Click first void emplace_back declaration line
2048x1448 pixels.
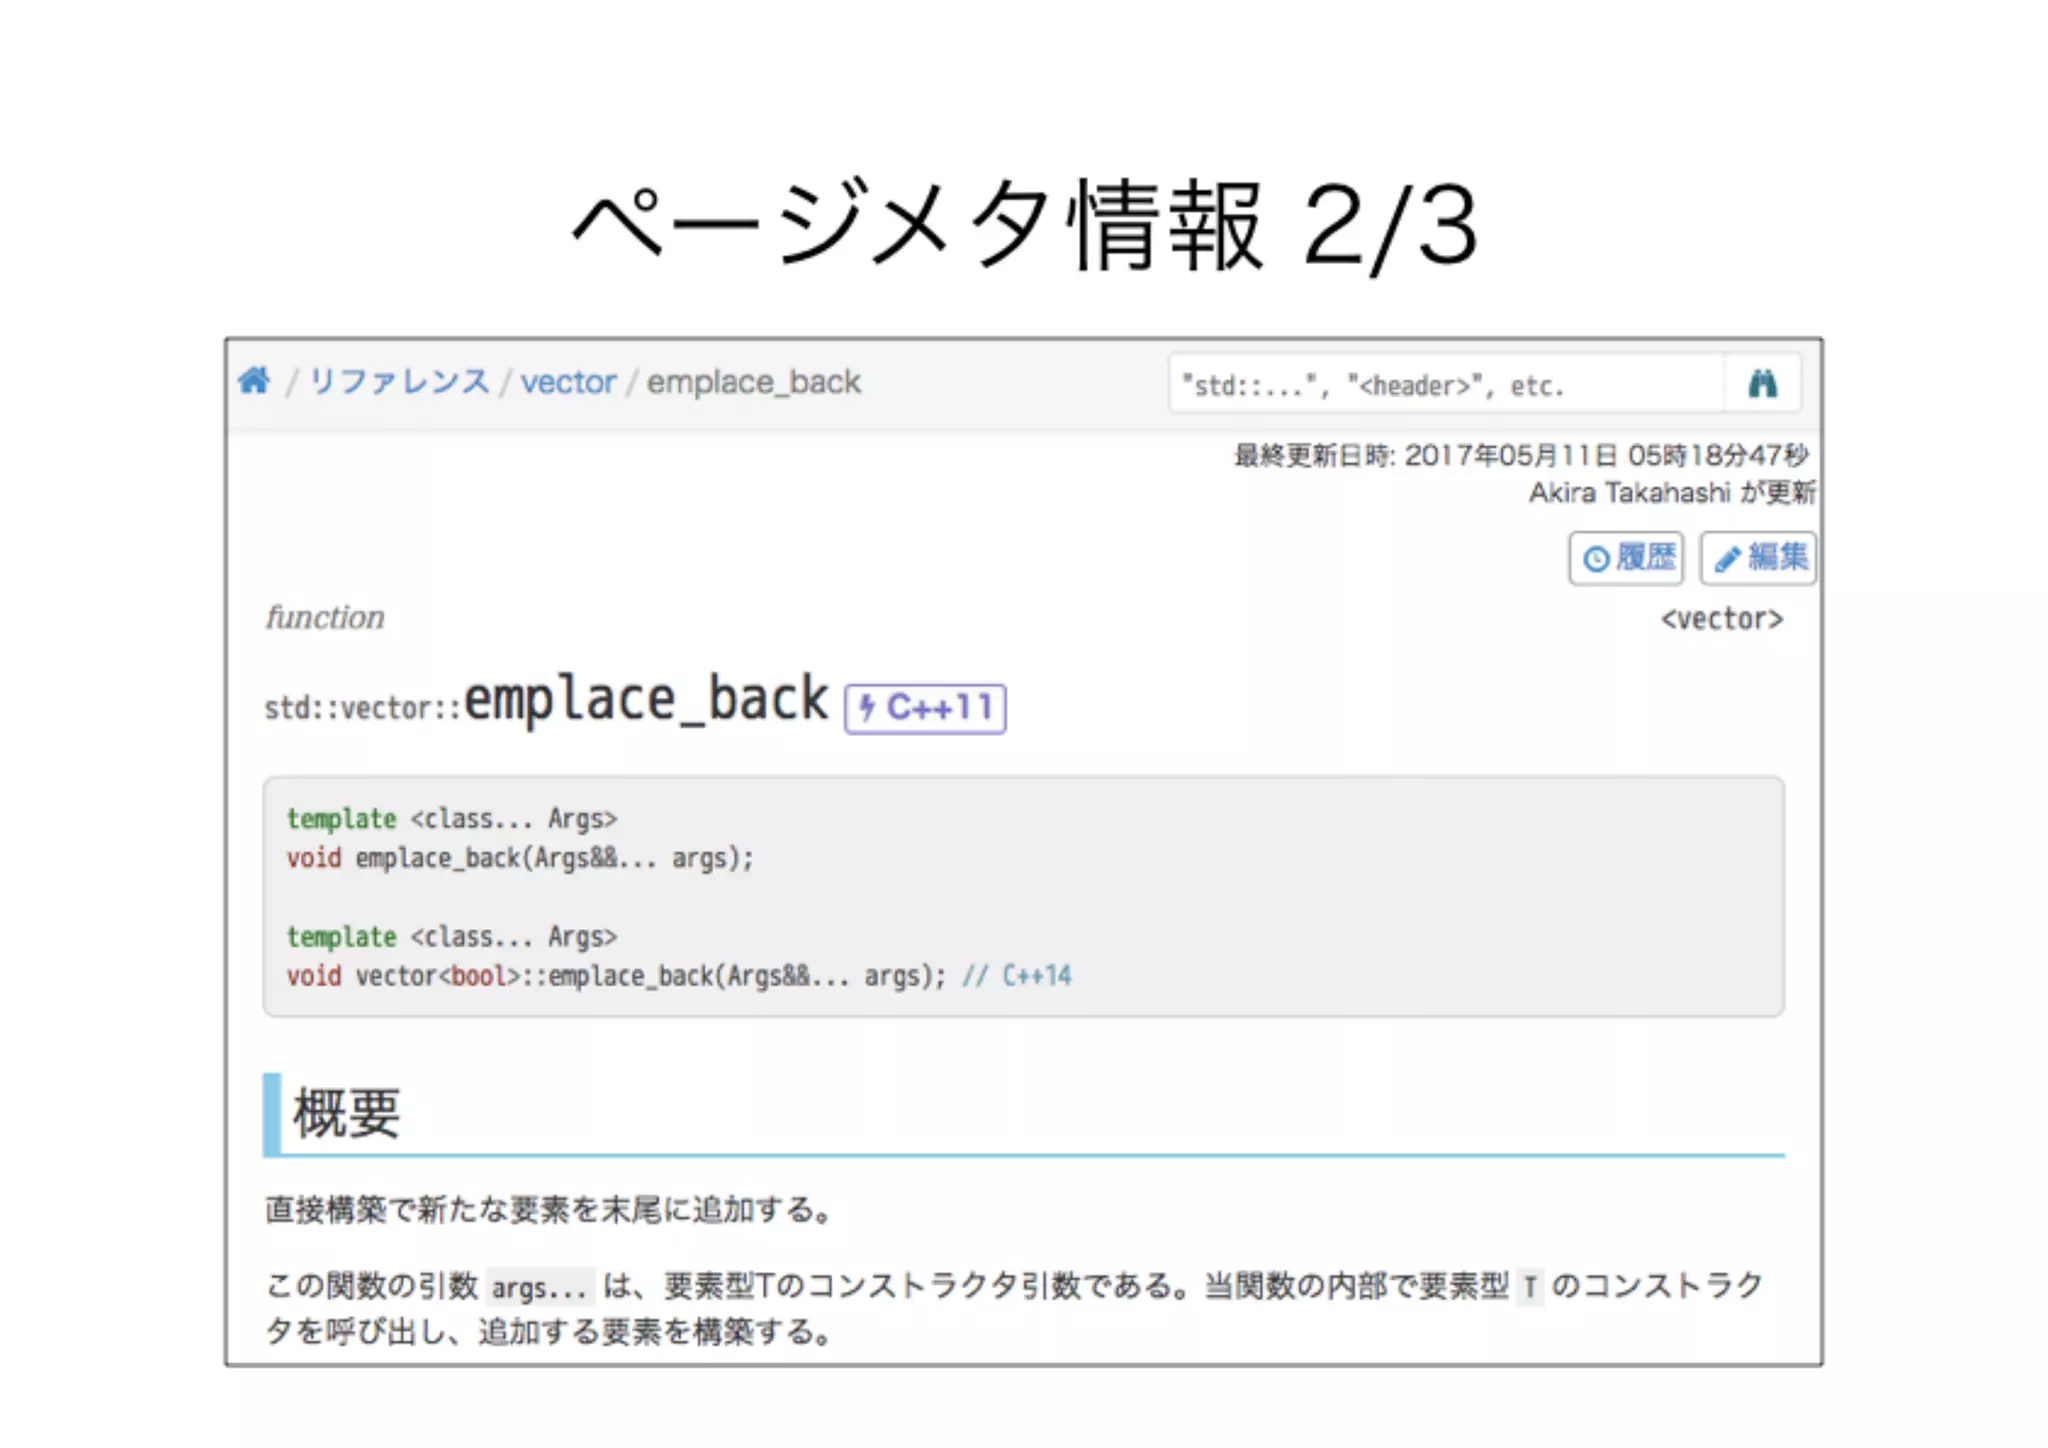[x=520, y=858]
